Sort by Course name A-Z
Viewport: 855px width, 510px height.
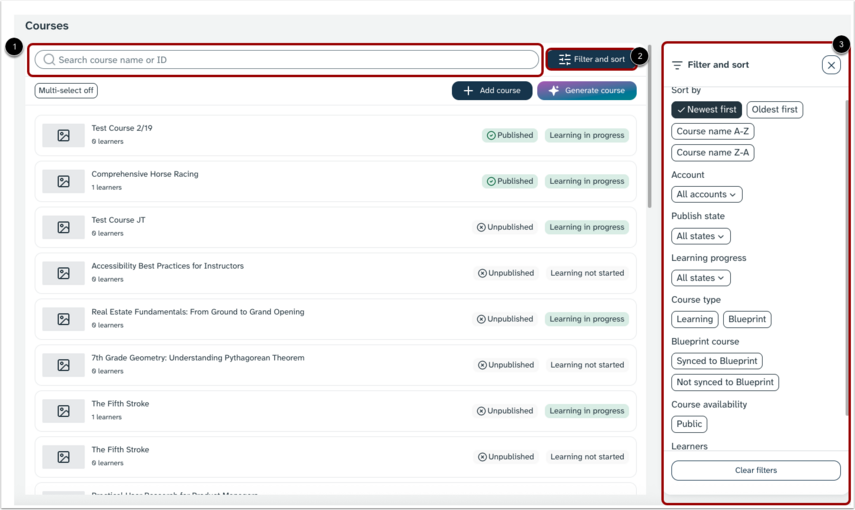coord(713,131)
